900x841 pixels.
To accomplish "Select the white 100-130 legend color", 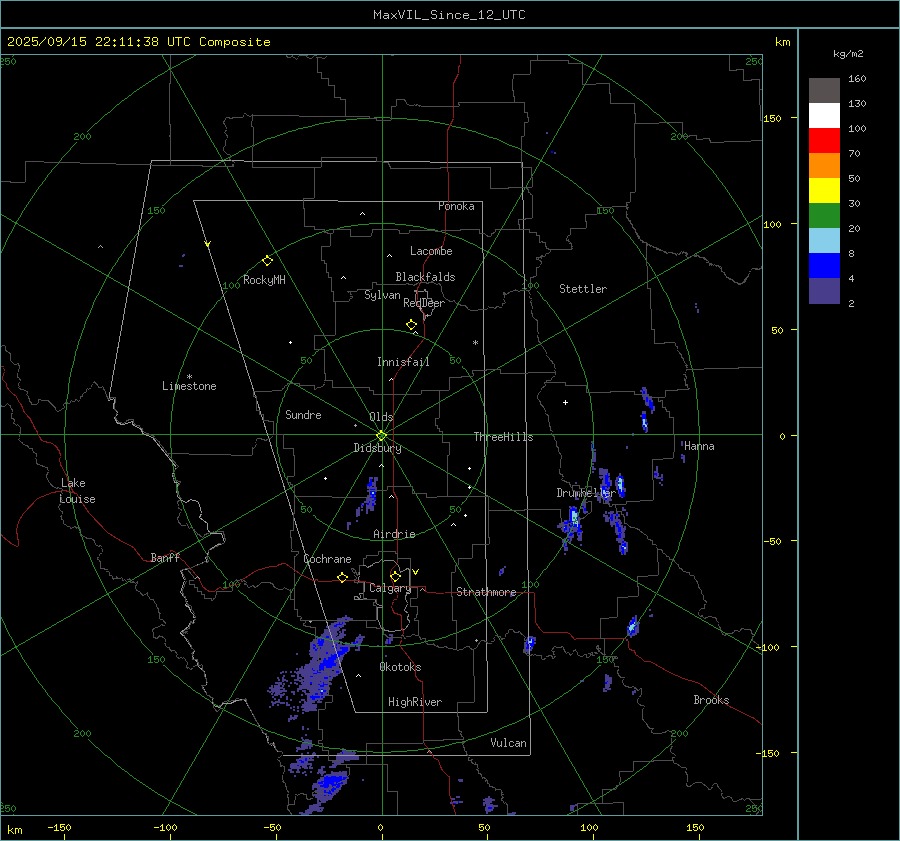I will click(x=824, y=116).
